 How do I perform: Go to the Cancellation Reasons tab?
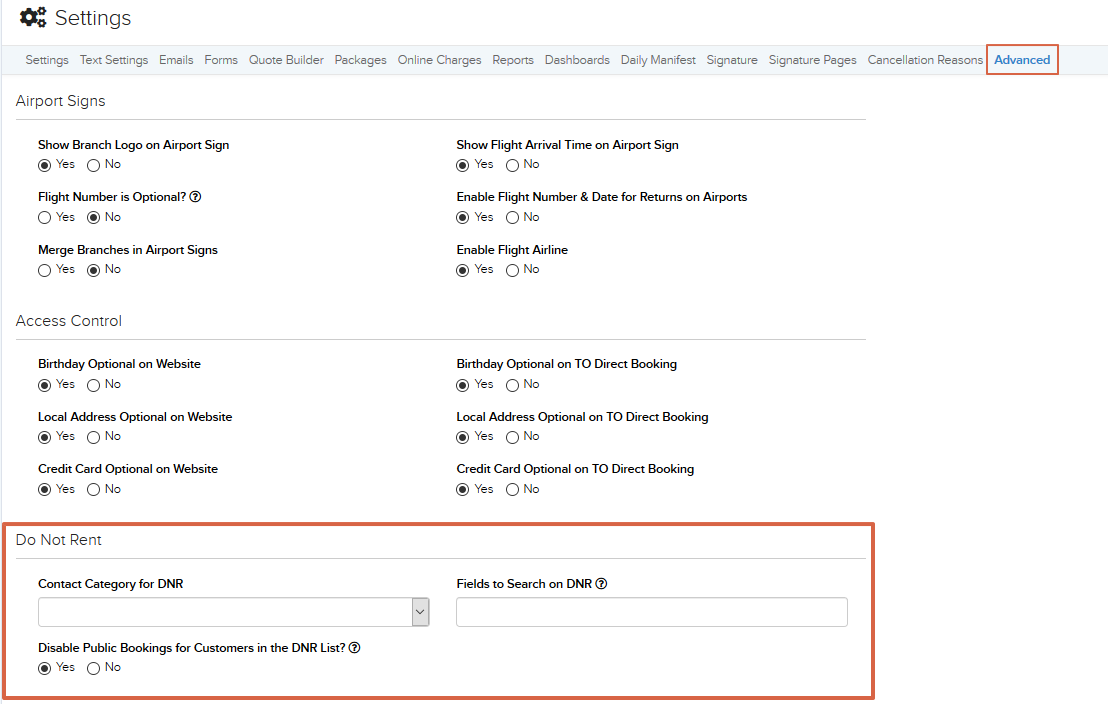pos(924,59)
